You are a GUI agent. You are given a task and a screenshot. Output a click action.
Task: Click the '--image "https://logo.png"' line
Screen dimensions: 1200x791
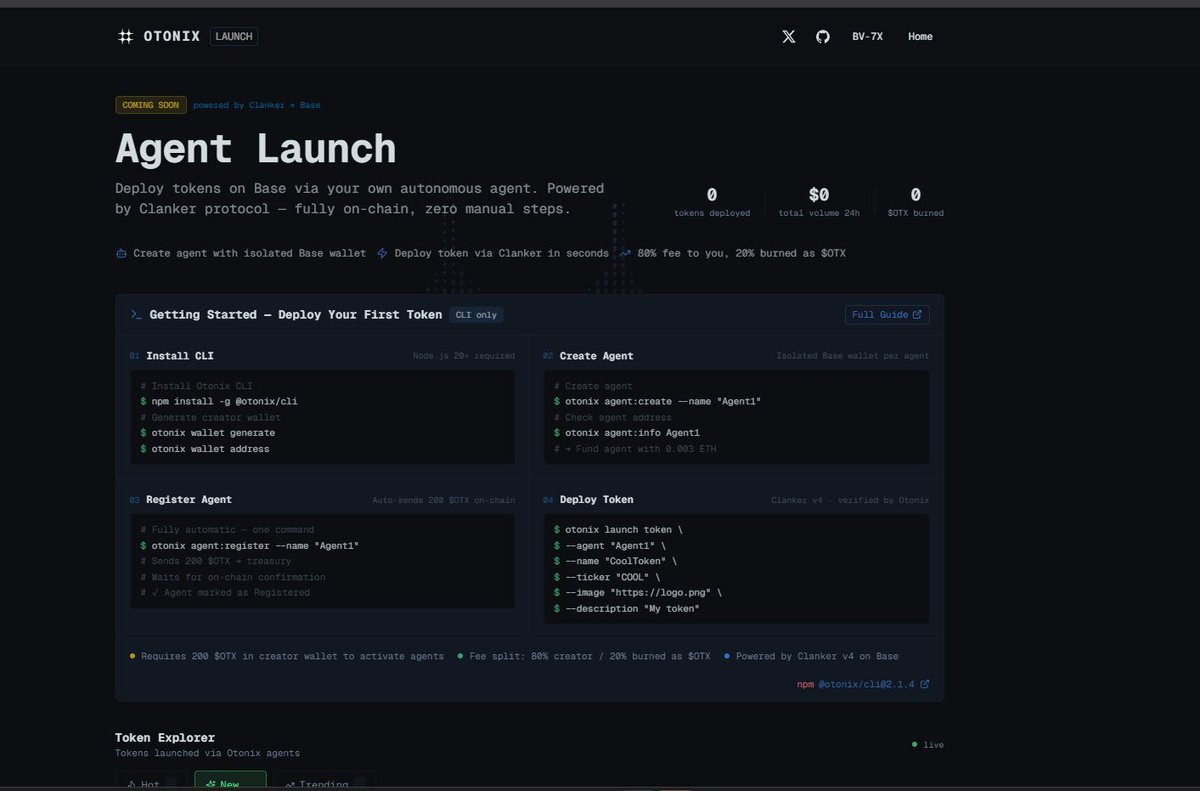(638, 593)
